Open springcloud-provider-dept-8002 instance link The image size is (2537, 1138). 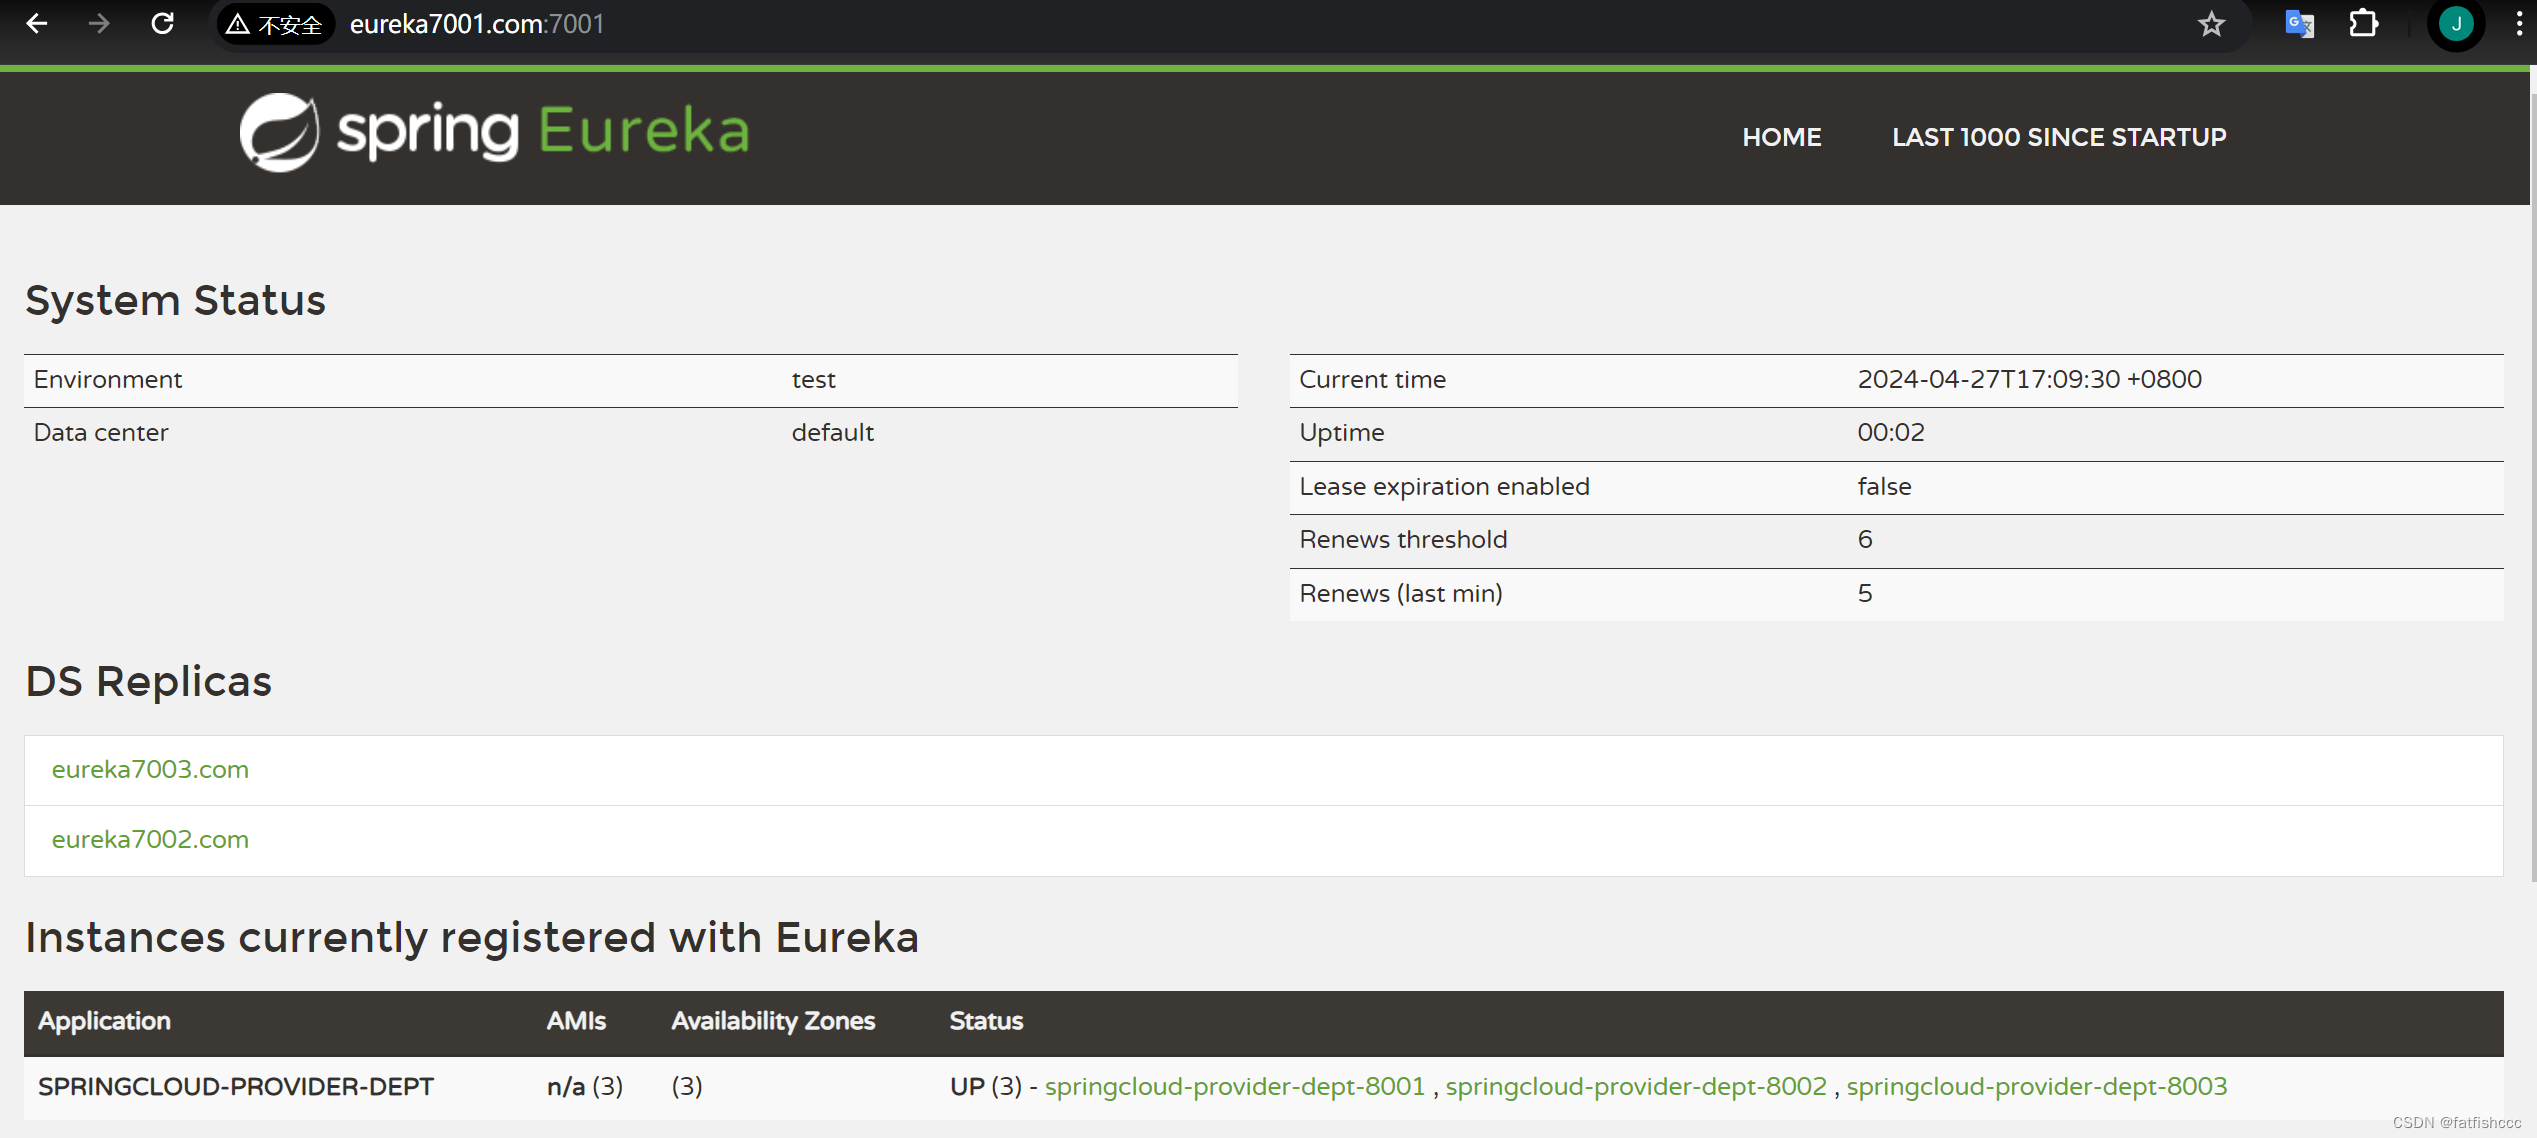point(1635,1086)
